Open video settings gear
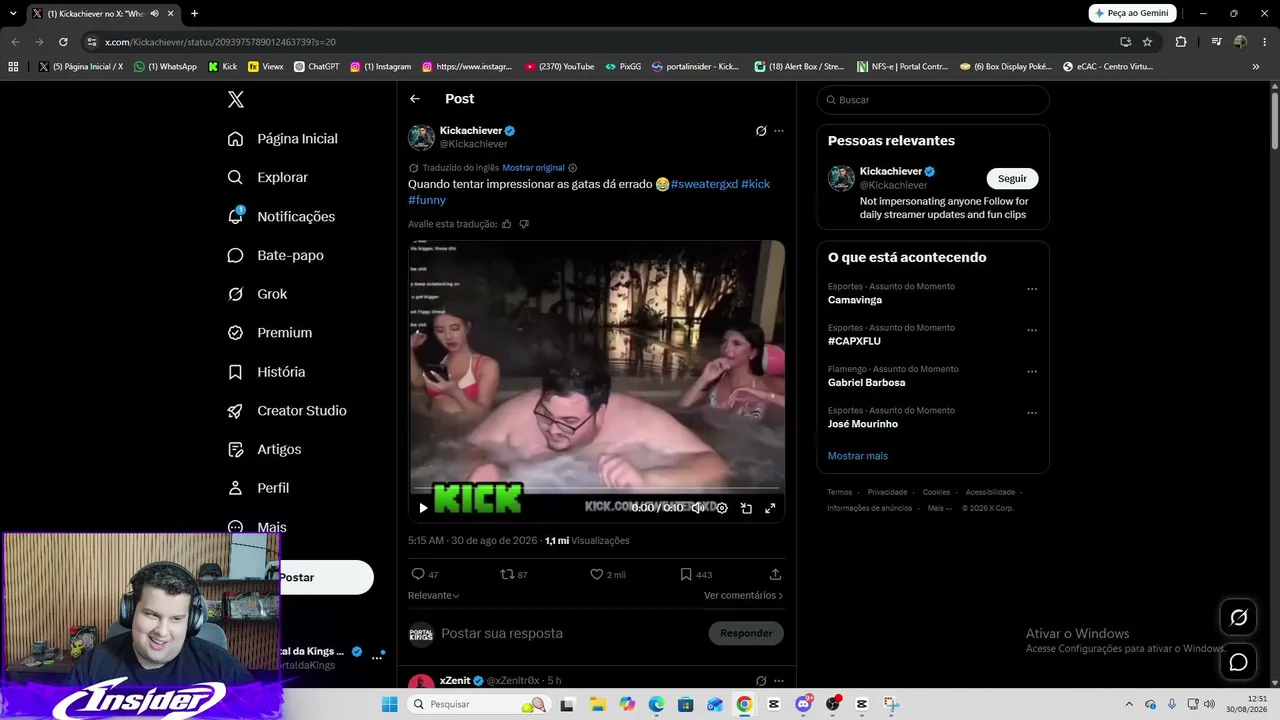 click(722, 508)
